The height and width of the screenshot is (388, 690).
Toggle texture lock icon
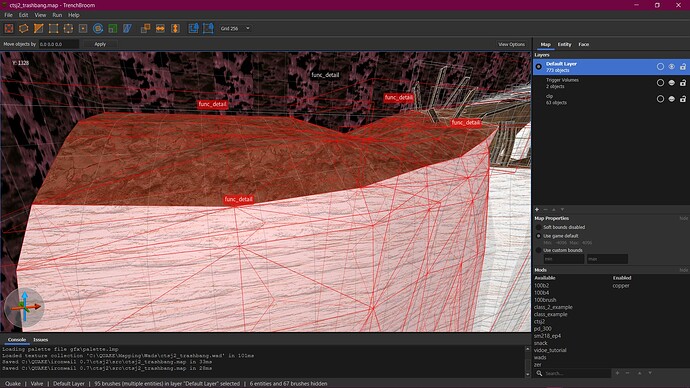coord(193,29)
